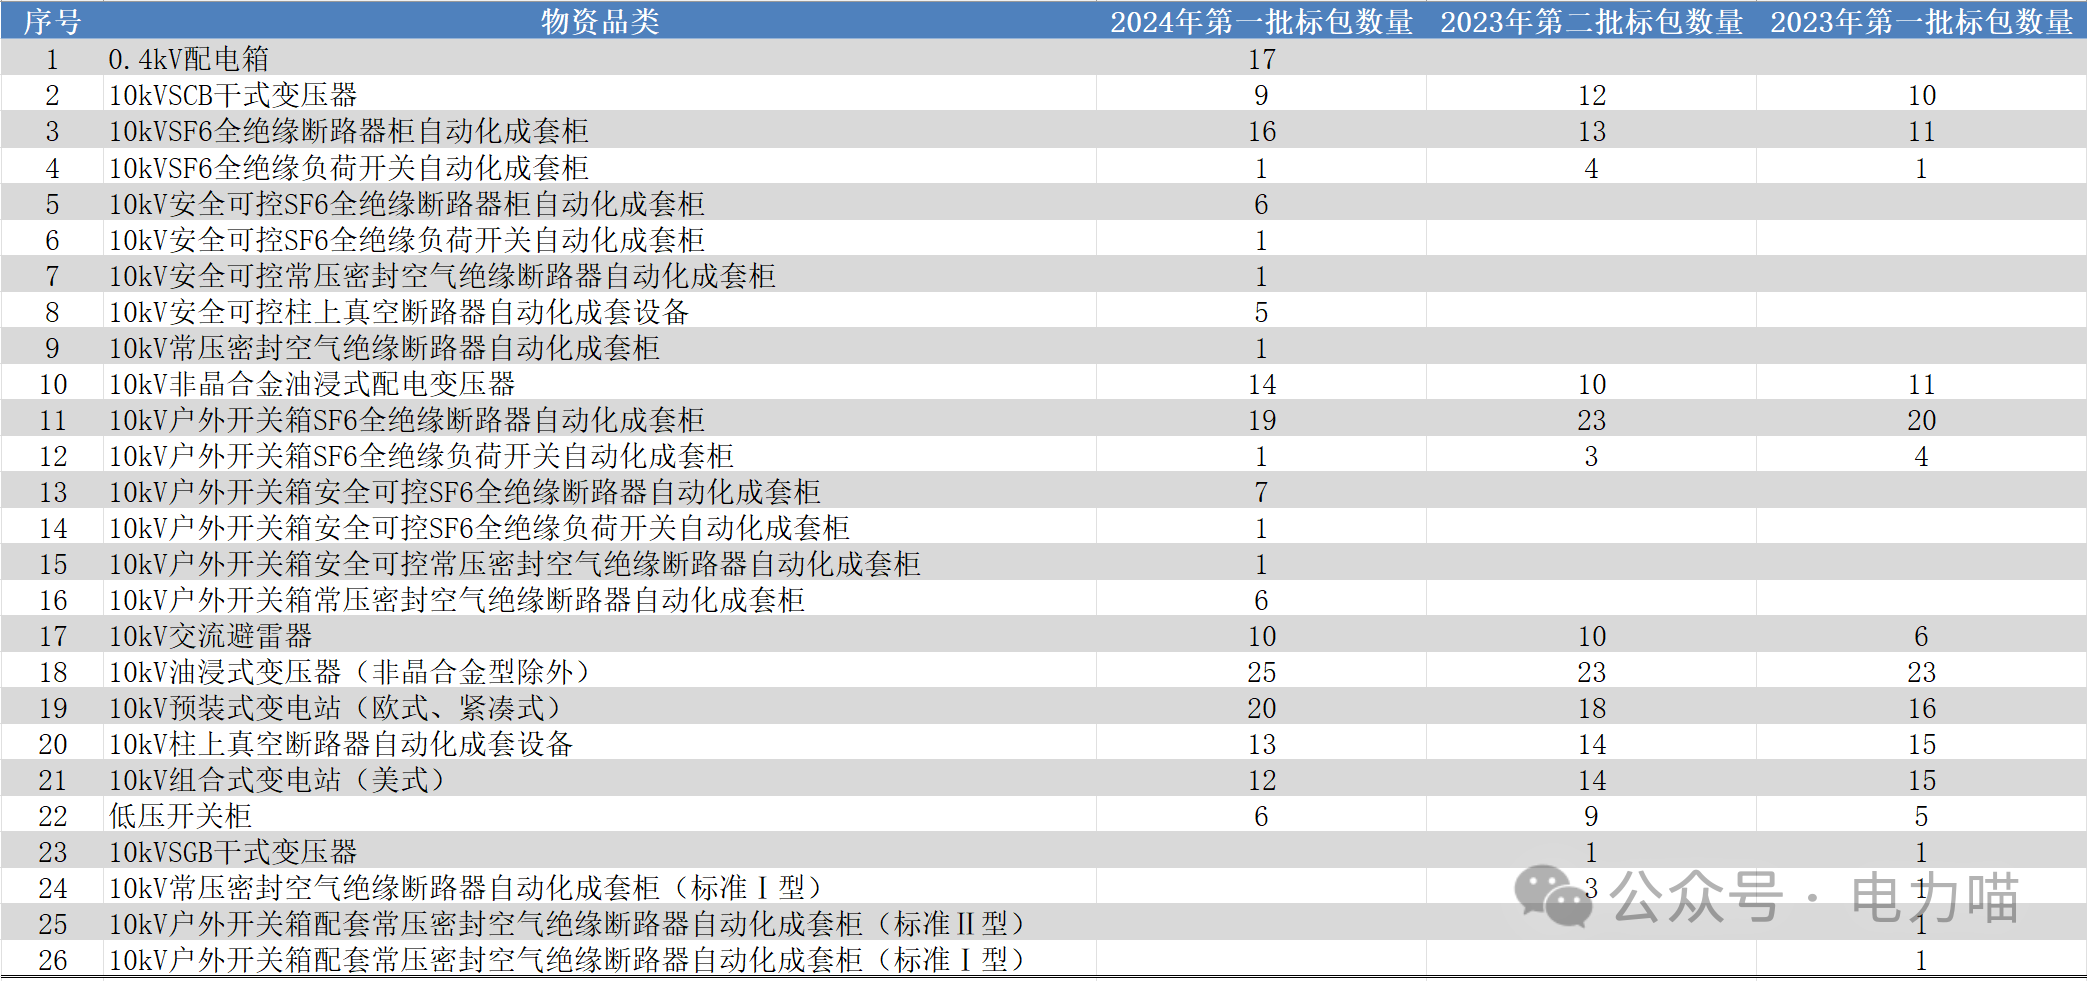Click the 10kV交流避雷器 cell
The image size is (2087, 981).
211,636
